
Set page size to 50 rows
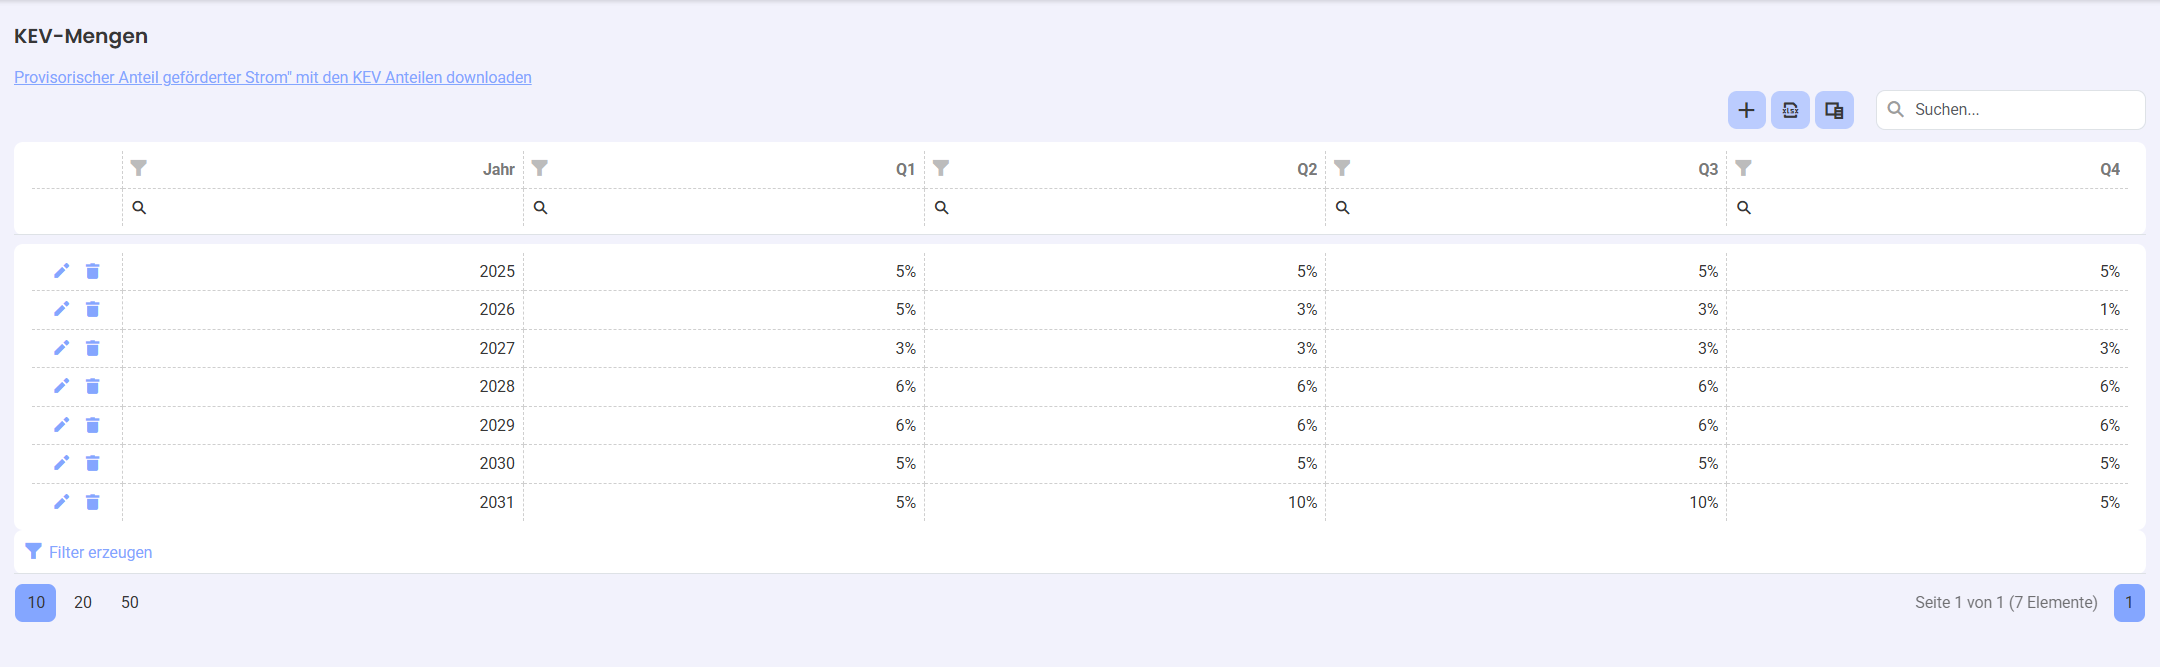(x=130, y=602)
